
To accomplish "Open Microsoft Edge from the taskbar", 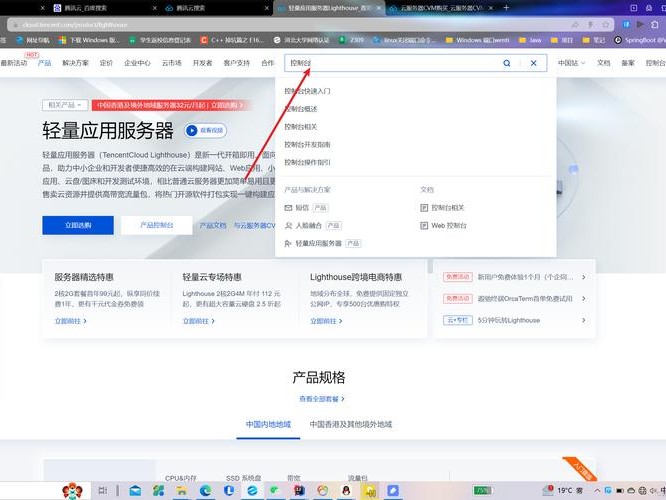I will click(x=206, y=491).
